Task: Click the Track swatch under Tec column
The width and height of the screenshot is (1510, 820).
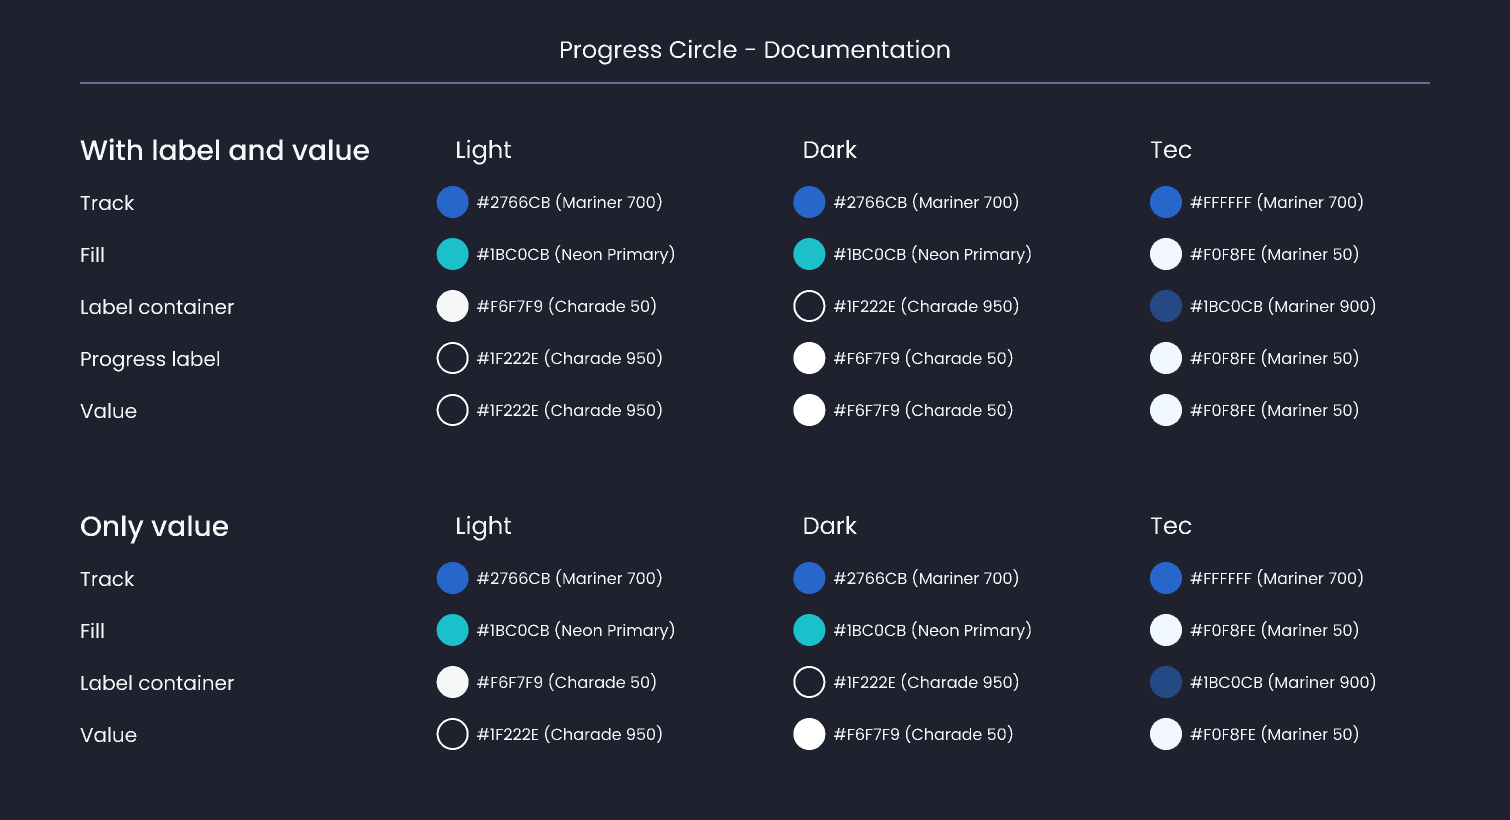Action: [x=1165, y=202]
